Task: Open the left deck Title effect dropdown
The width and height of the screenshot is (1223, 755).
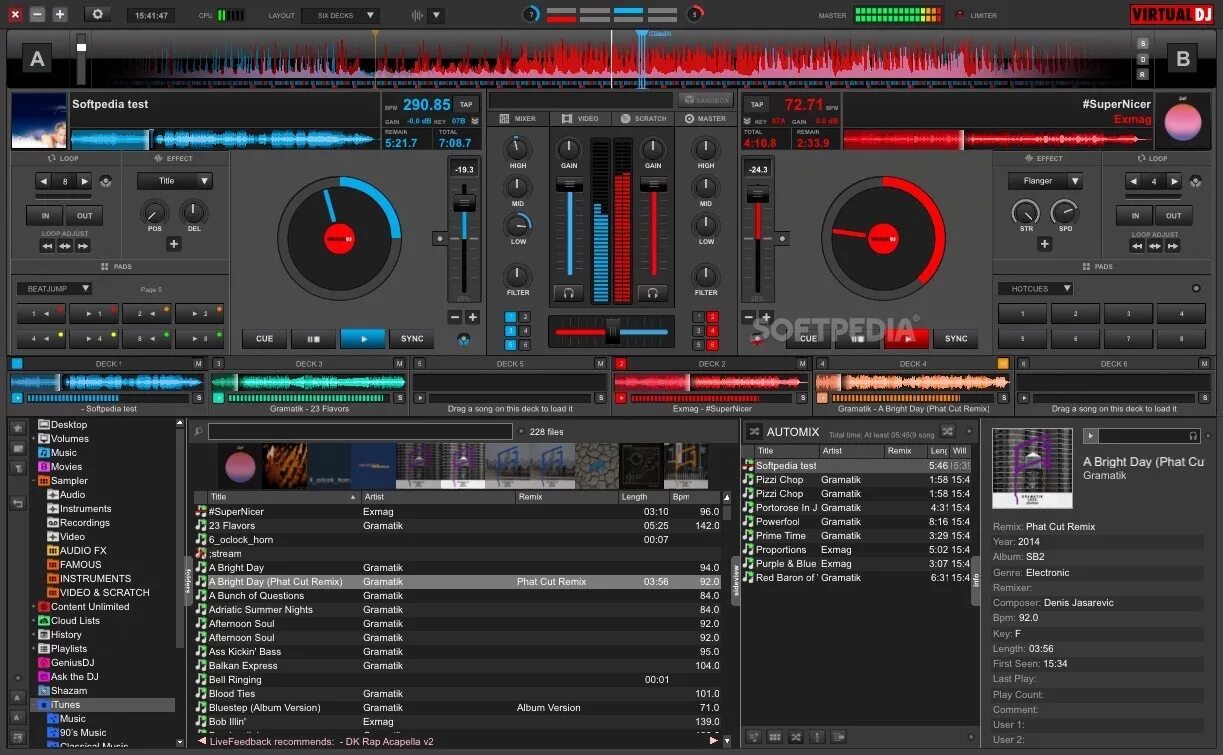Action: click(174, 181)
